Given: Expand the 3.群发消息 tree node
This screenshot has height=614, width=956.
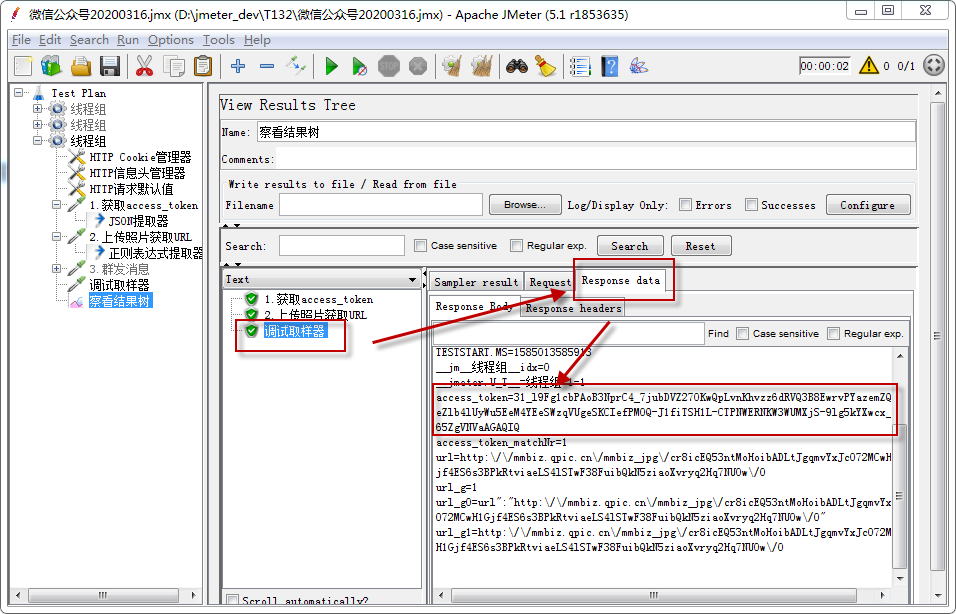Looking at the screenshot, I should (x=57, y=268).
